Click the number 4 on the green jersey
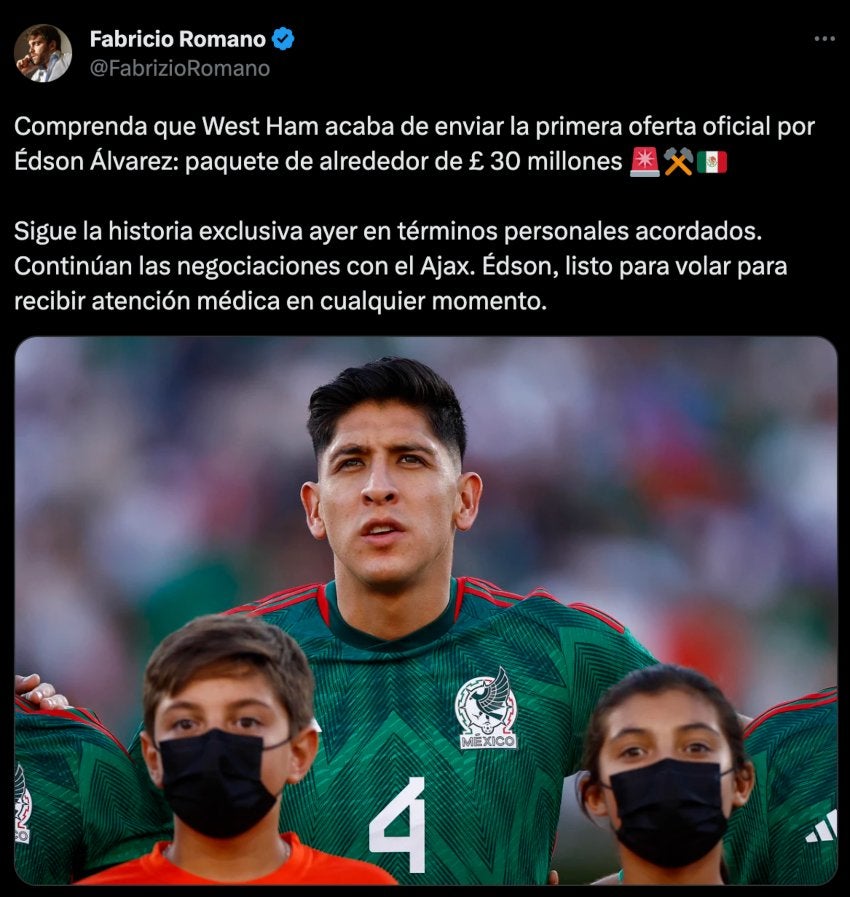The height and width of the screenshot is (897, 850). (x=398, y=824)
